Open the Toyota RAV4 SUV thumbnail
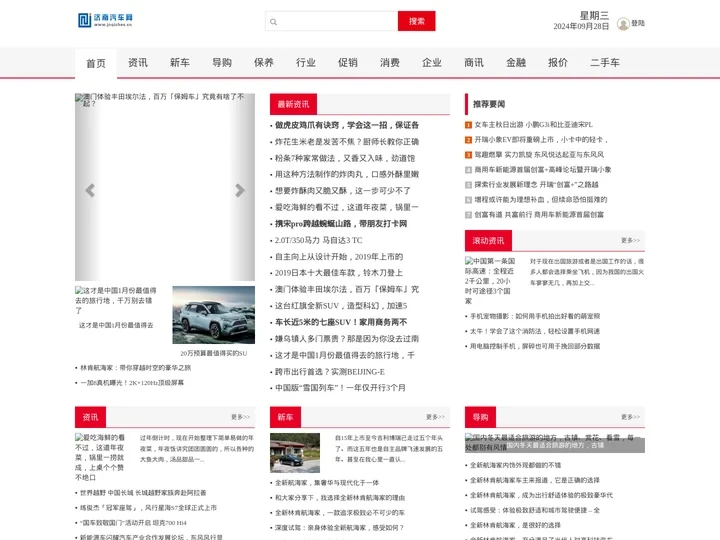 coord(214,315)
